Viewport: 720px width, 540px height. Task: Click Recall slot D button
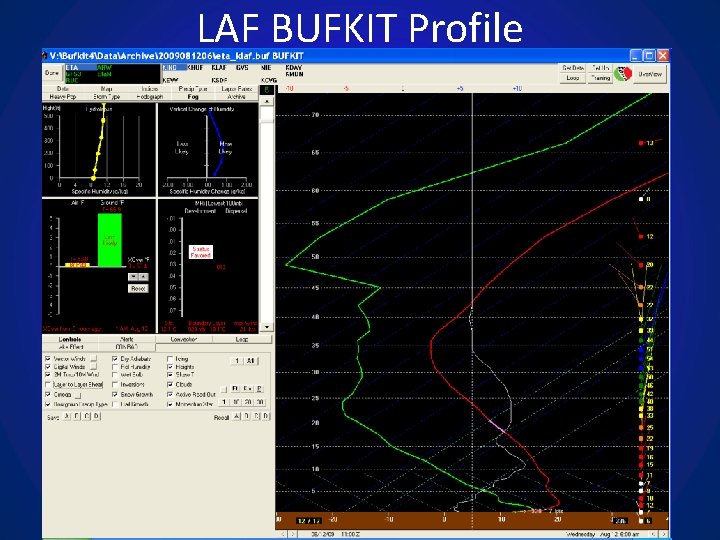coord(266,416)
